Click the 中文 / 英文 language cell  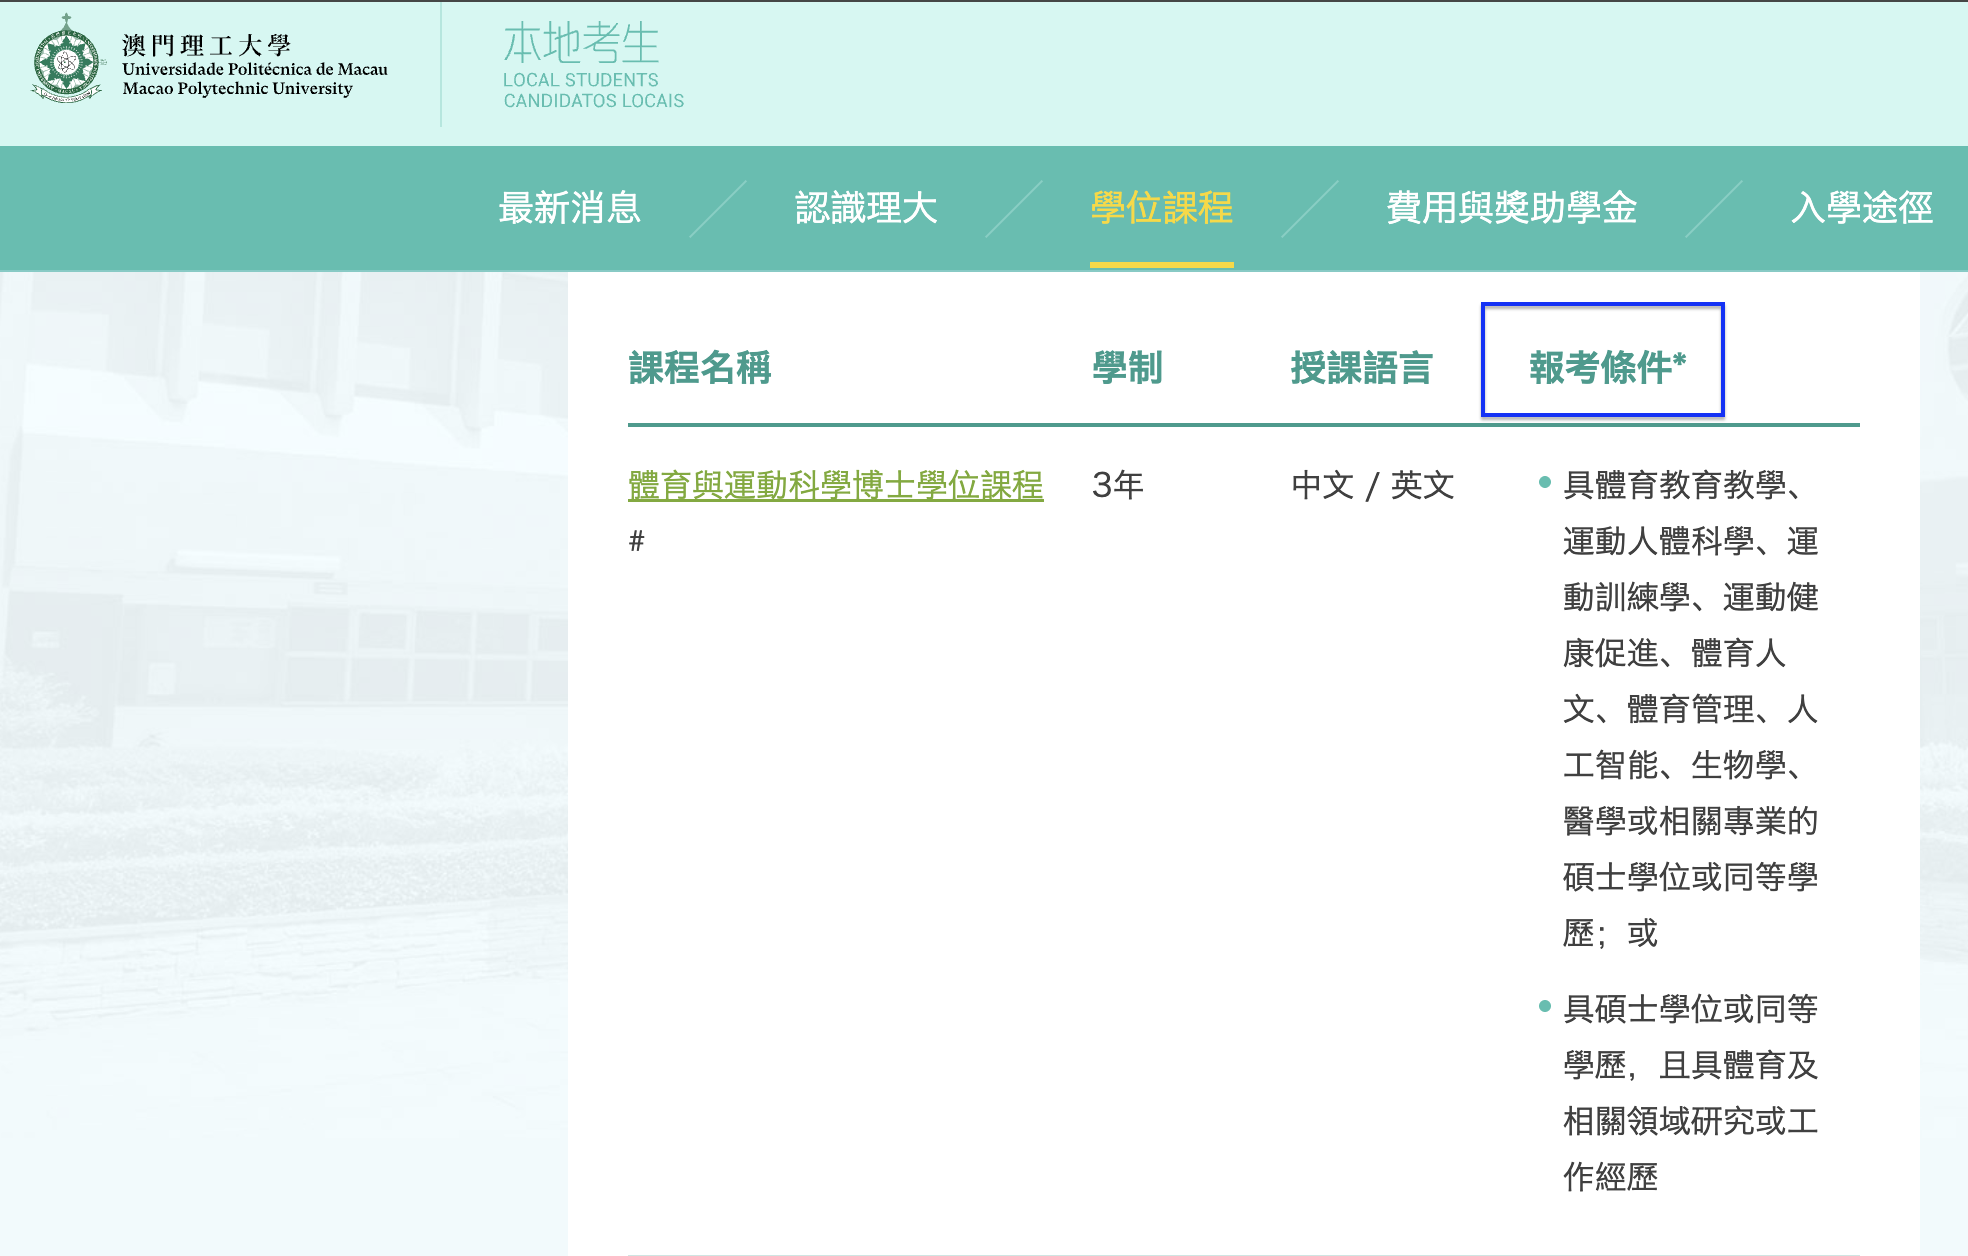coord(1372,486)
